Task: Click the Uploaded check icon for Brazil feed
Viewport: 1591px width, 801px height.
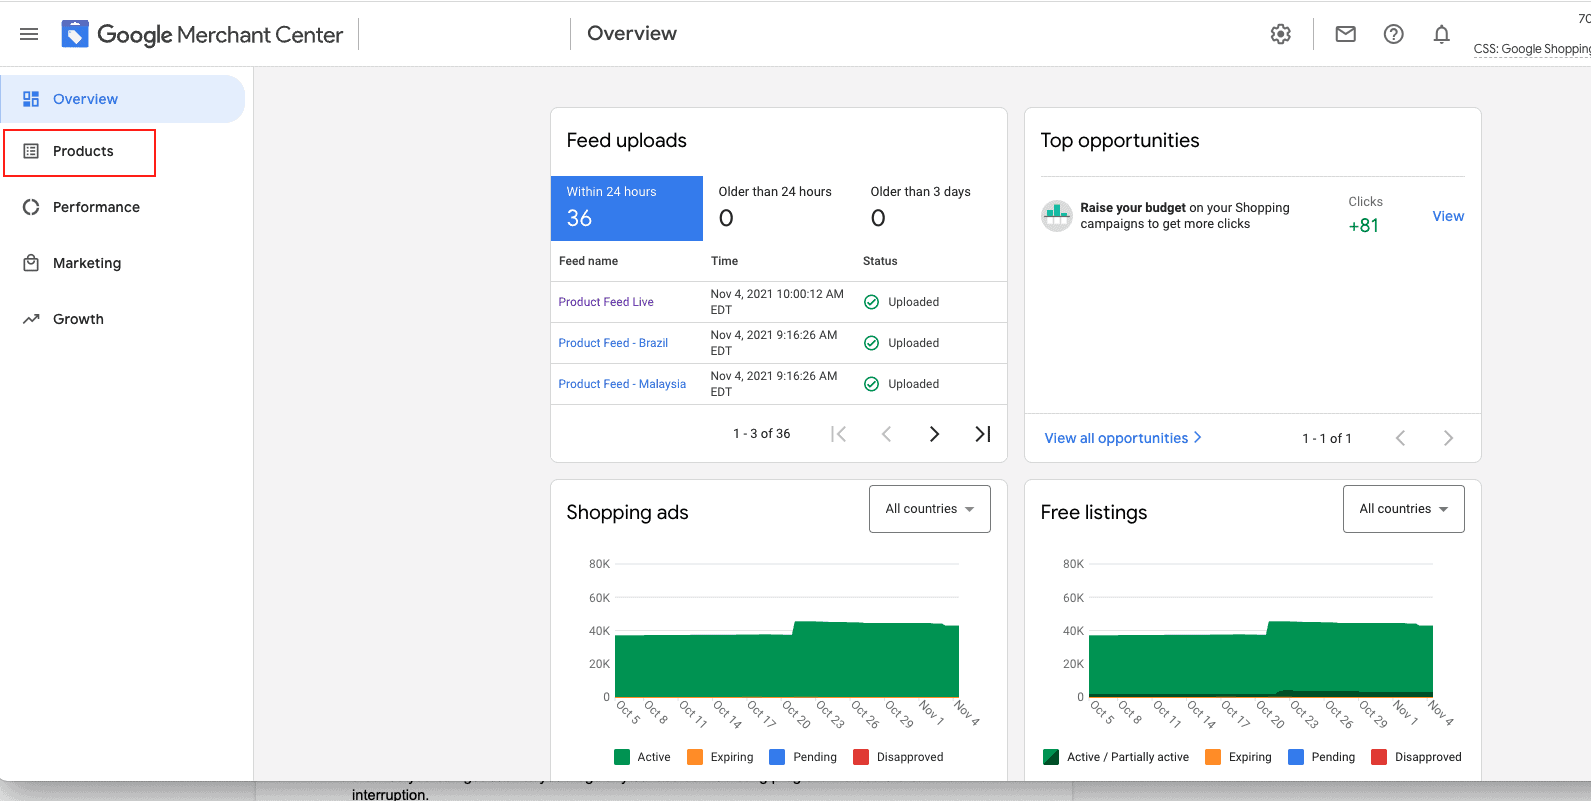Action: pyautogui.click(x=871, y=343)
